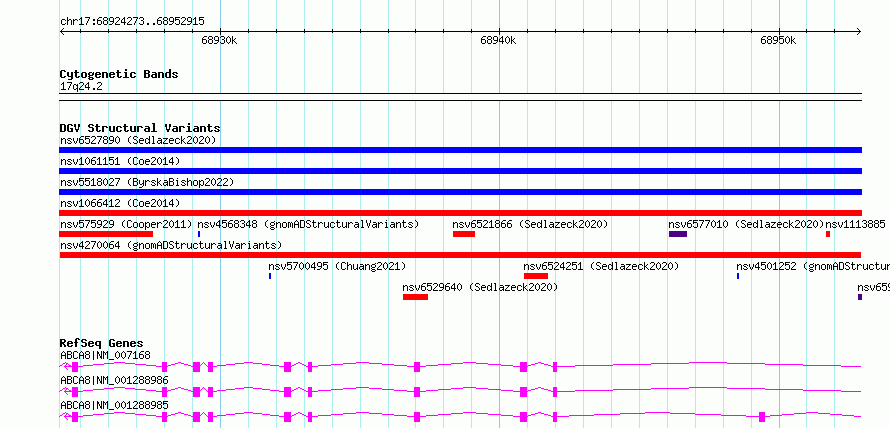Image resolution: width=890 pixels, height=428 pixels.
Task: Click the nsv6577010 (Sedlazeck2020) label
Action: (746, 224)
